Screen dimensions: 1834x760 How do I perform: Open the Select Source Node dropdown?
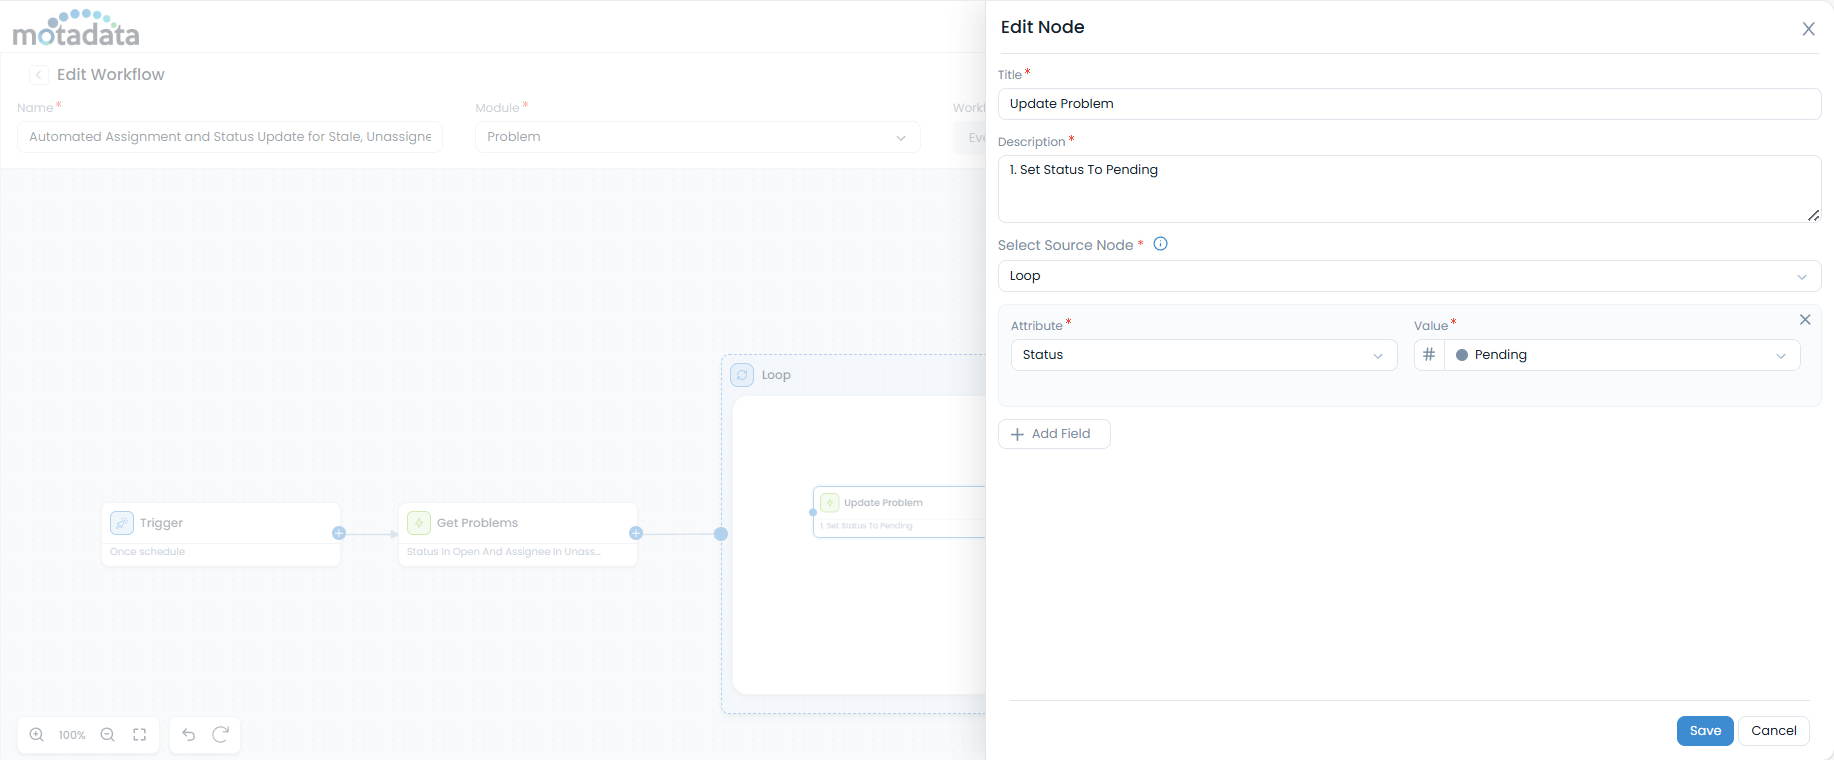(x=1408, y=276)
